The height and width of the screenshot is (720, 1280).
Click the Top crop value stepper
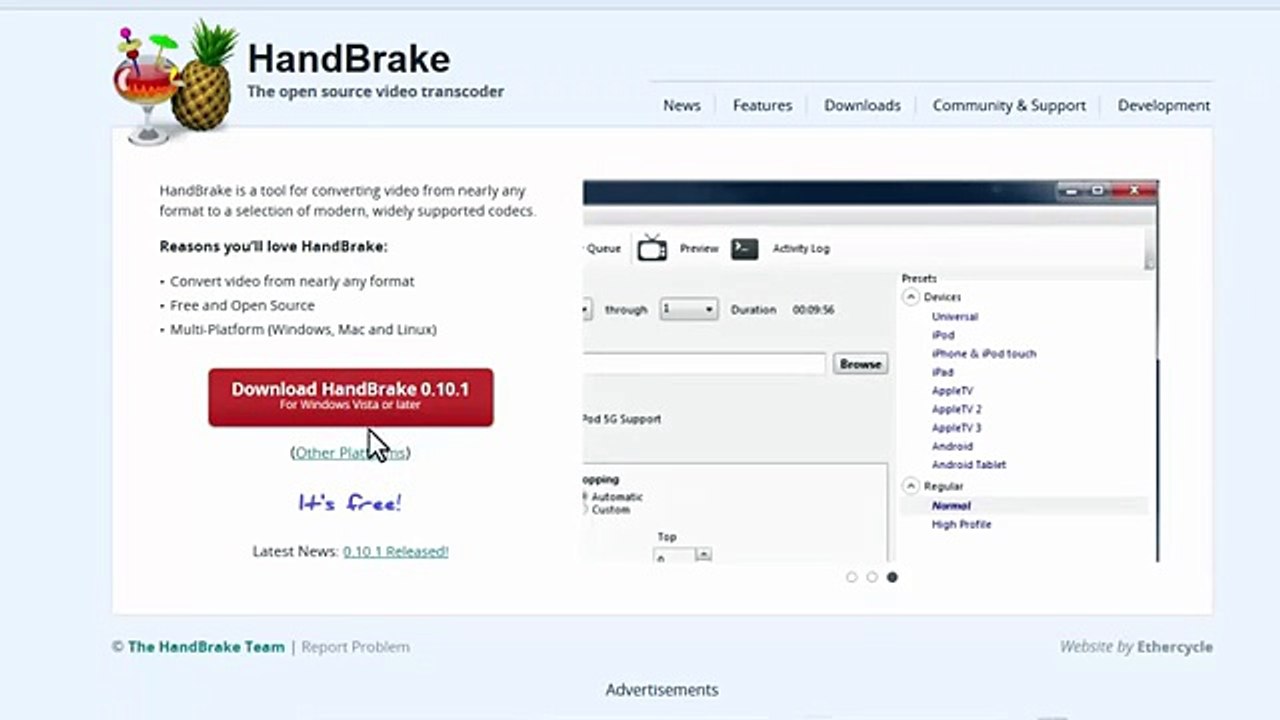(x=704, y=555)
